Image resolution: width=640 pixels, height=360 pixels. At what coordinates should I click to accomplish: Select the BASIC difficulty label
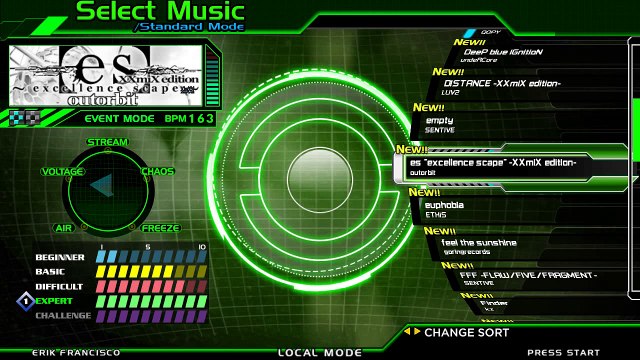click(x=50, y=272)
